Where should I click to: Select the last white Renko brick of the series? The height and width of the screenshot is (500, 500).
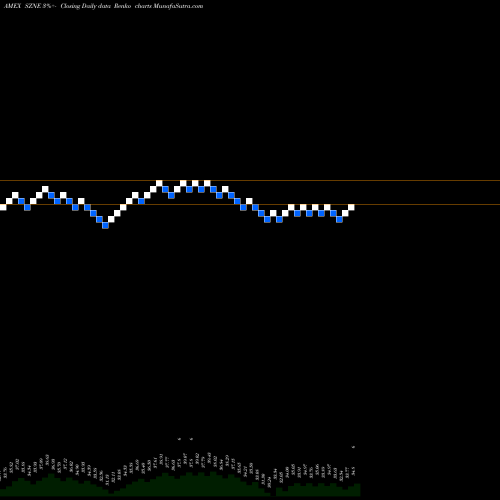pyautogui.click(x=351, y=207)
